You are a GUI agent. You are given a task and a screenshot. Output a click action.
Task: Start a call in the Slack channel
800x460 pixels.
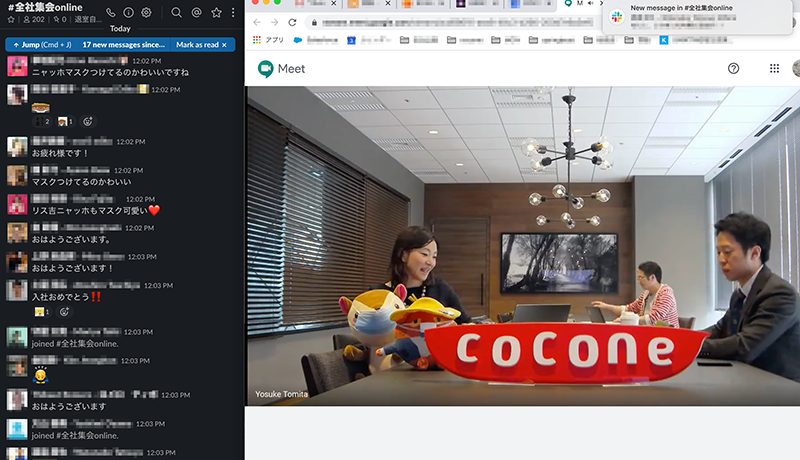pyautogui.click(x=111, y=12)
